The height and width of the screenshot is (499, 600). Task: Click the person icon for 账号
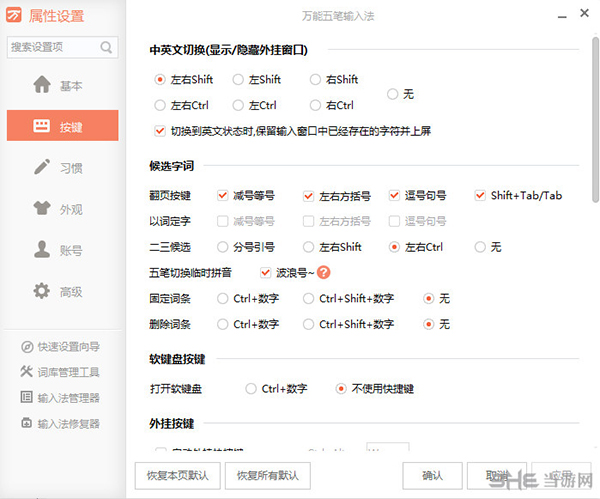pos(42,249)
